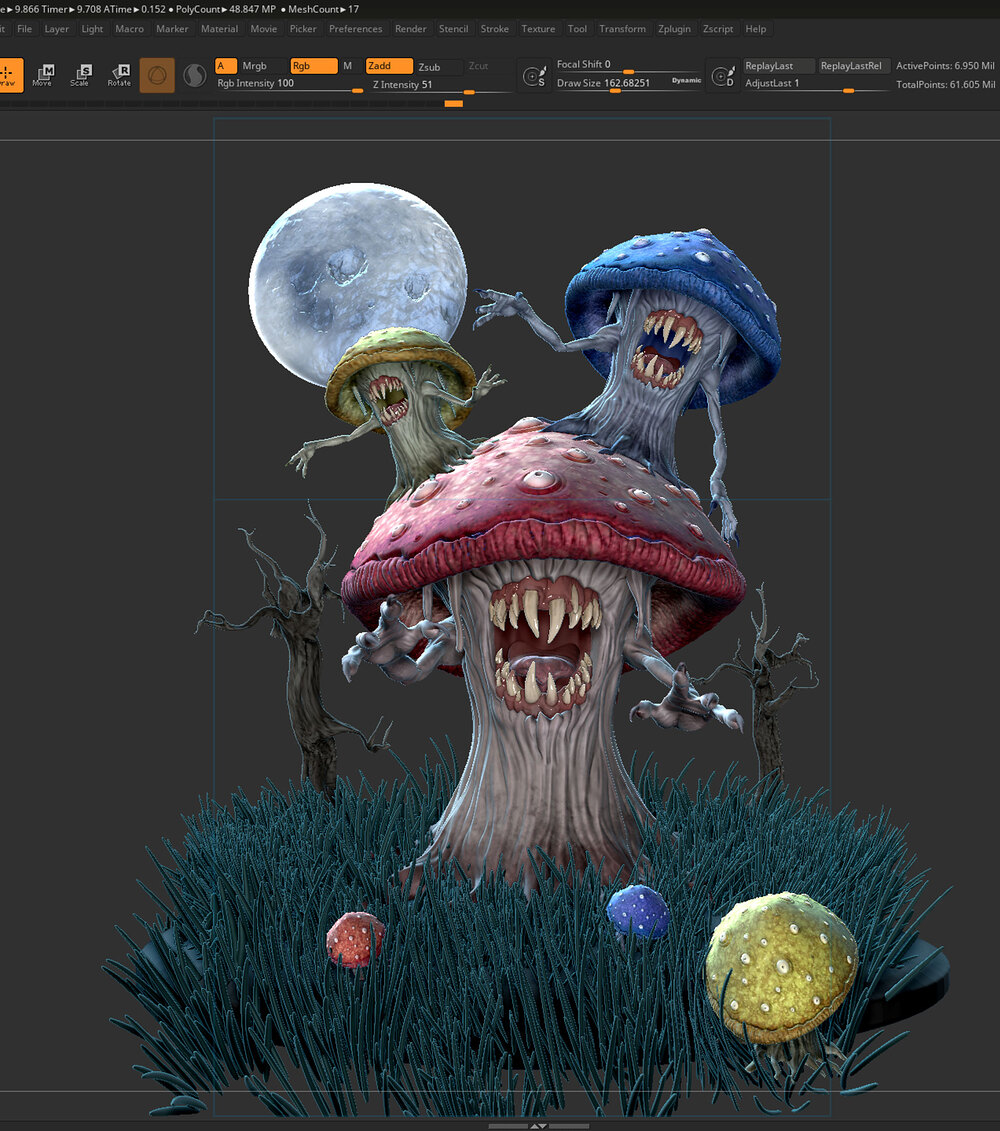Click the orange shelf position indicator
Screen dimensions: 1000x1131
[454, 104]
